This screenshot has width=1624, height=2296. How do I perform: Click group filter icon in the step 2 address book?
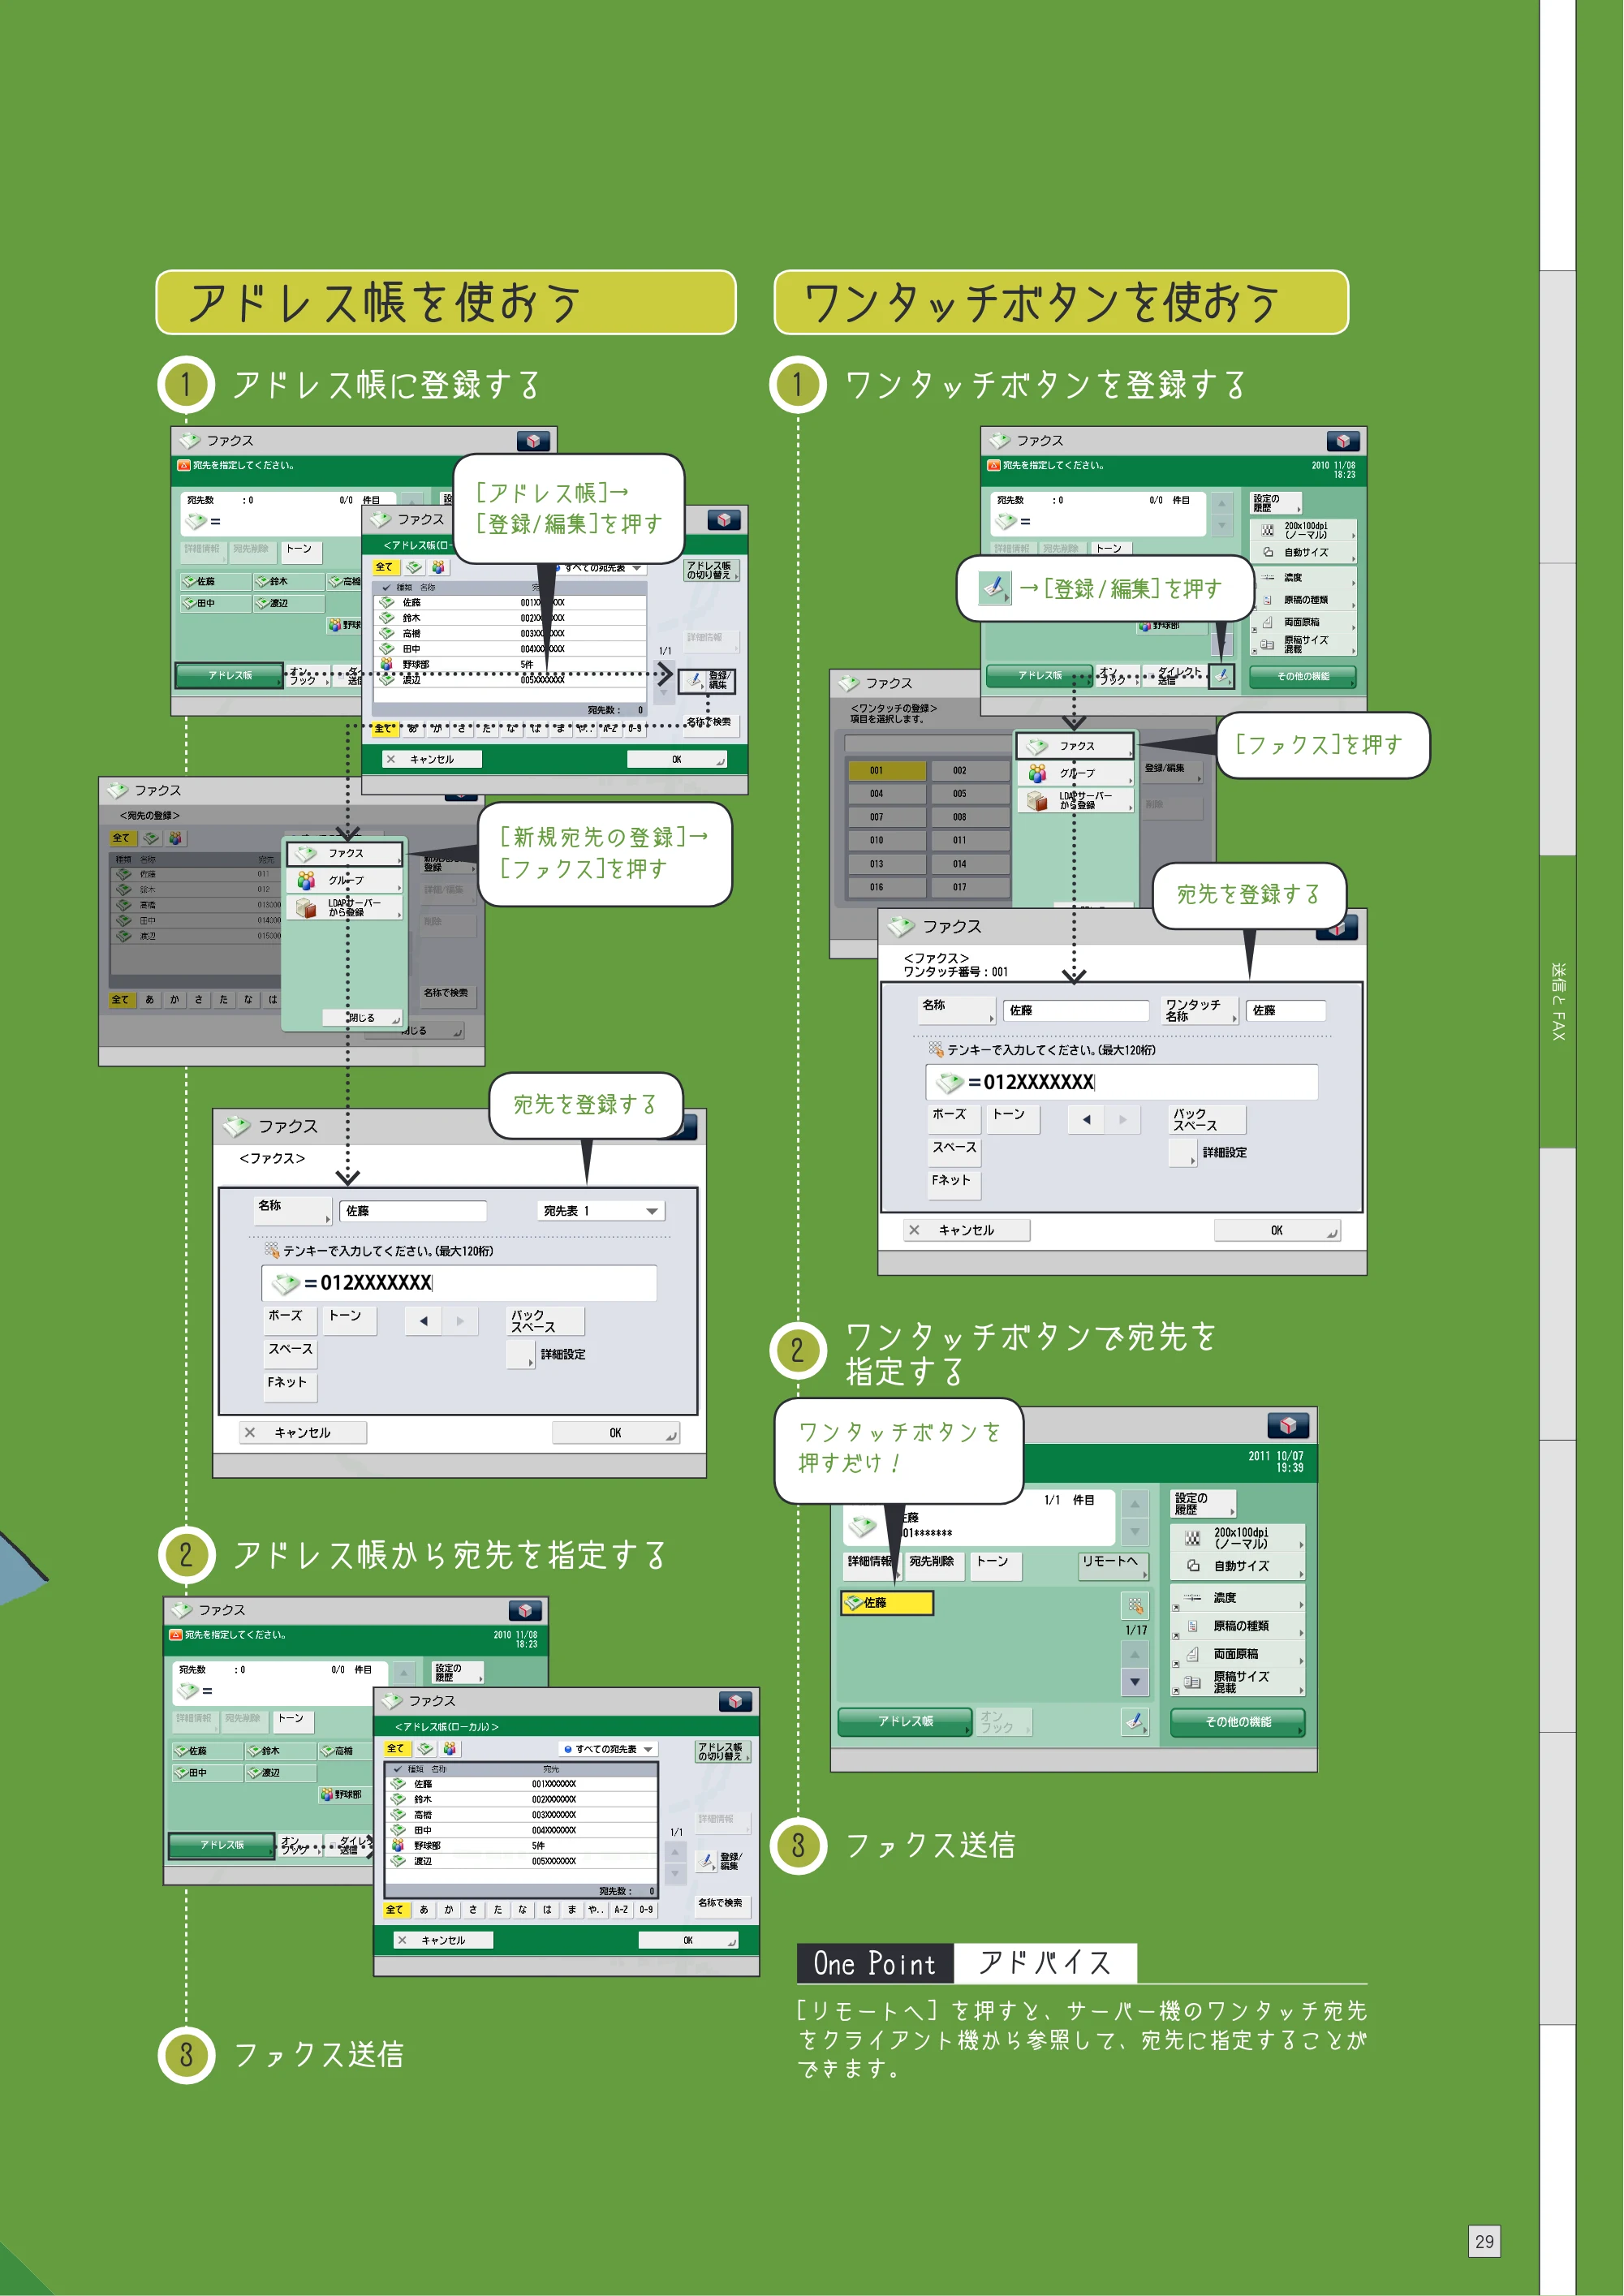pos(450,1749)
